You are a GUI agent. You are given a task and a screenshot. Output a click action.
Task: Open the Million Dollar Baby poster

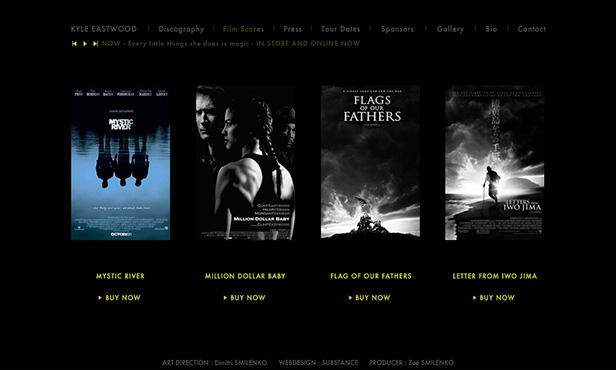pyautogui.click(x=246, y=163)
